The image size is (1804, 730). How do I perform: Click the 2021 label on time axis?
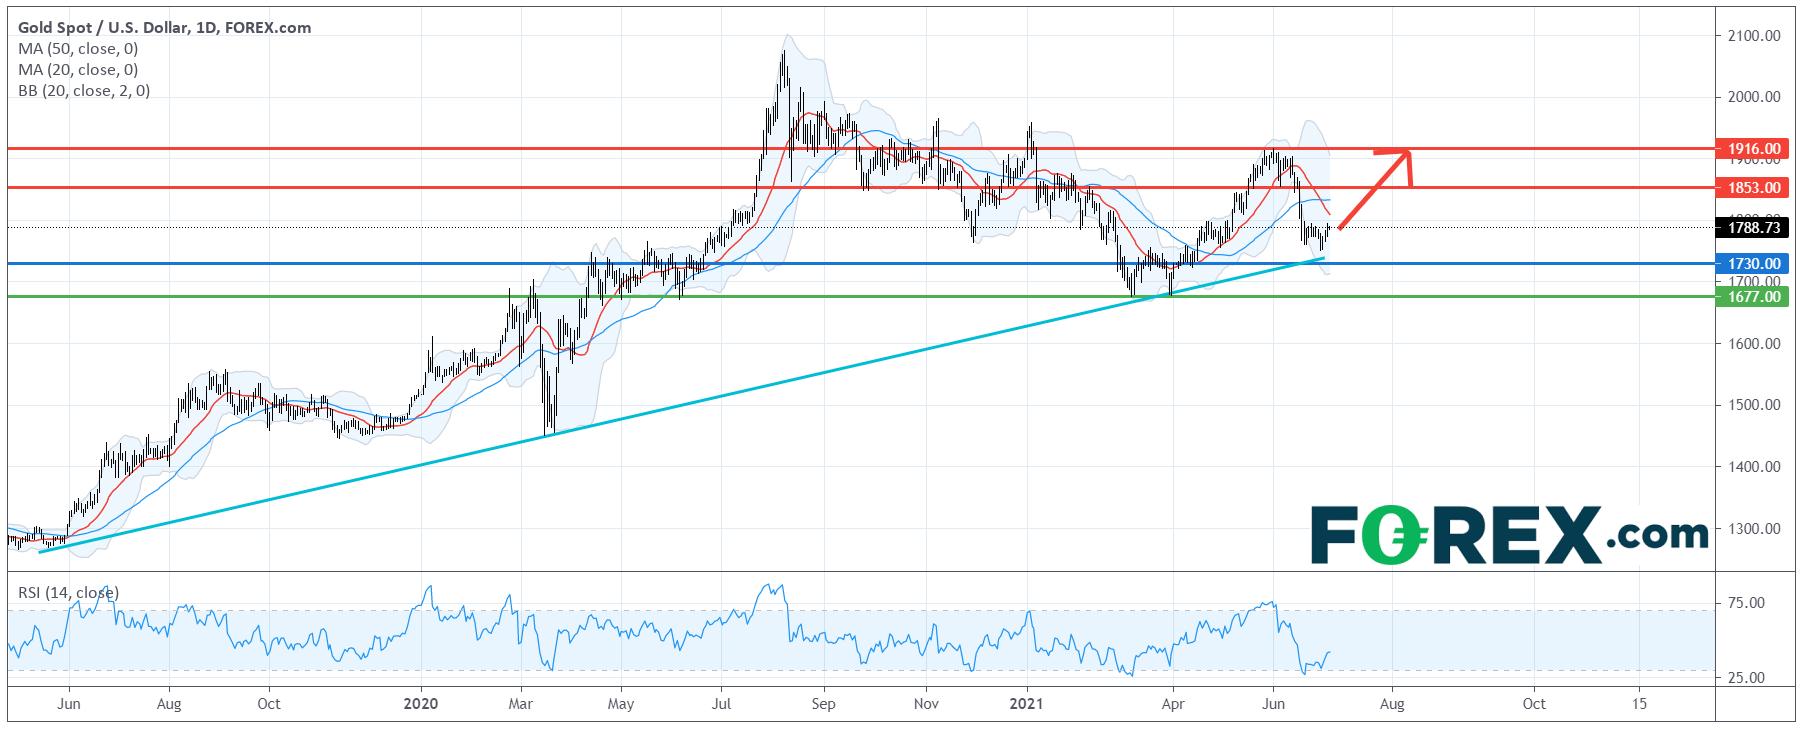1028,704
